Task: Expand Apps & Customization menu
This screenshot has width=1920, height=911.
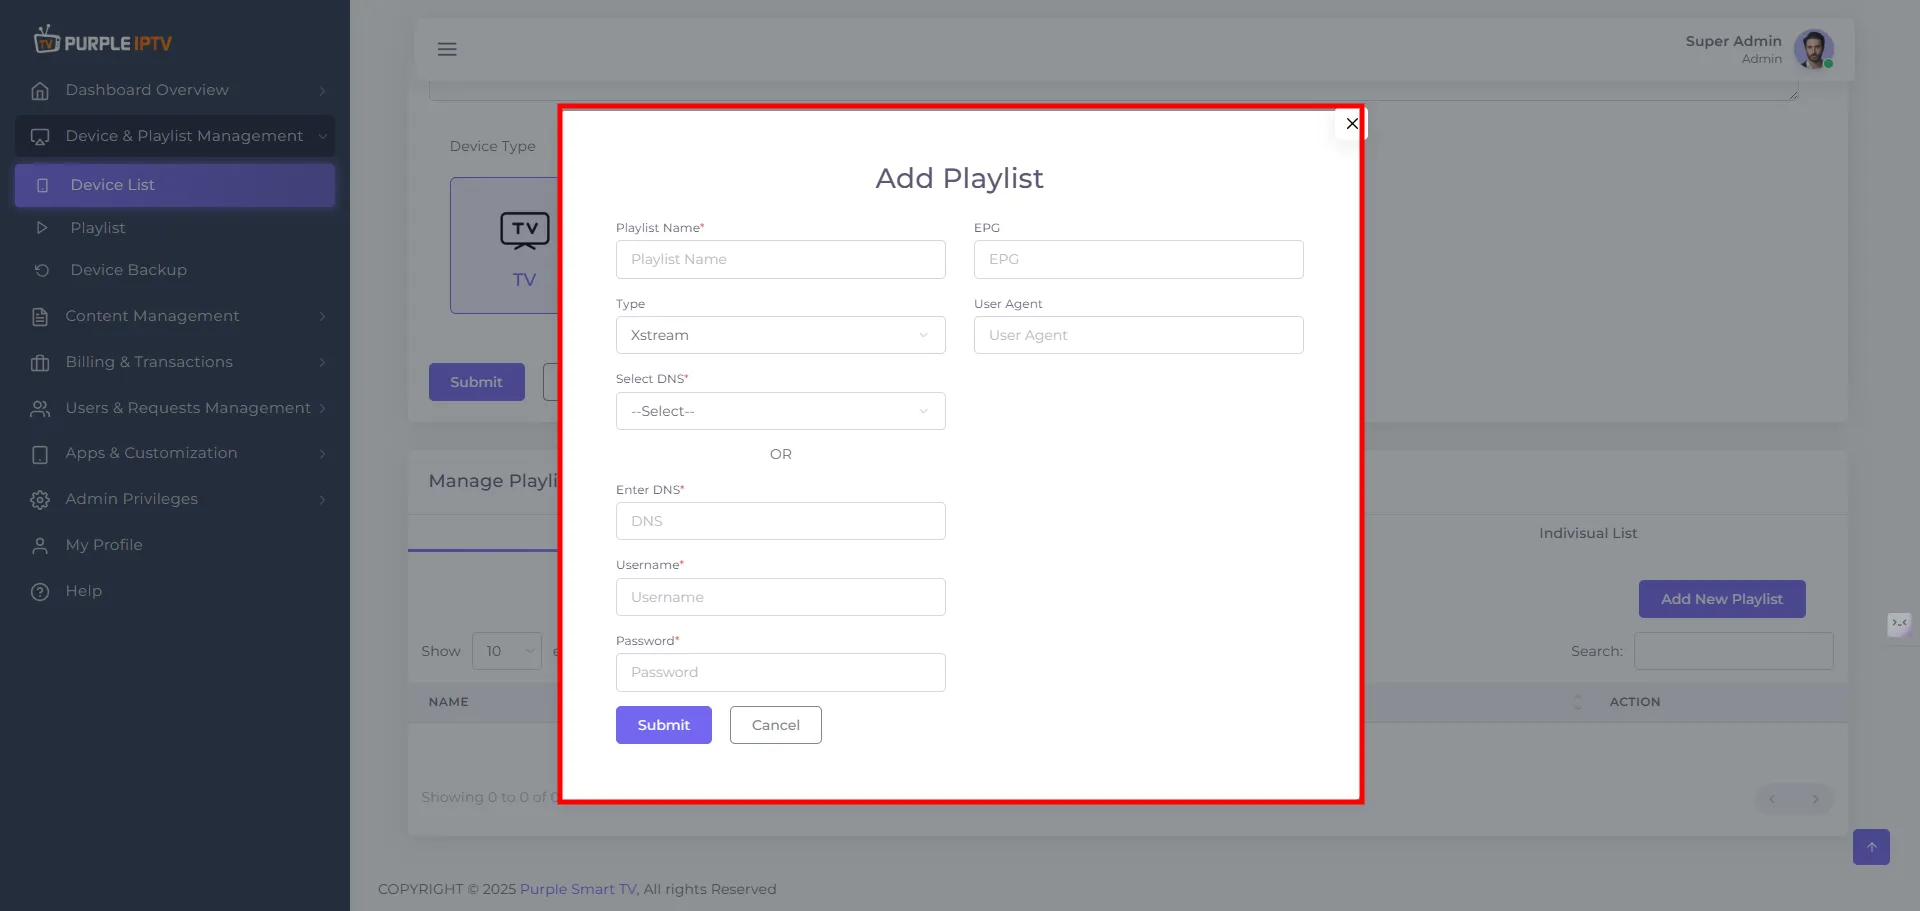Action: [x=175, y=453]
